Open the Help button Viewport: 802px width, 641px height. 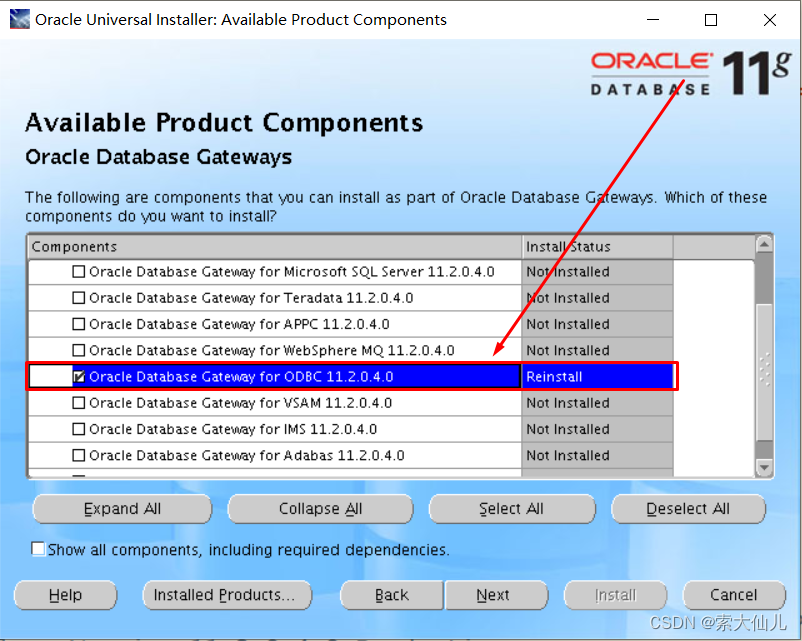[65, 595]
